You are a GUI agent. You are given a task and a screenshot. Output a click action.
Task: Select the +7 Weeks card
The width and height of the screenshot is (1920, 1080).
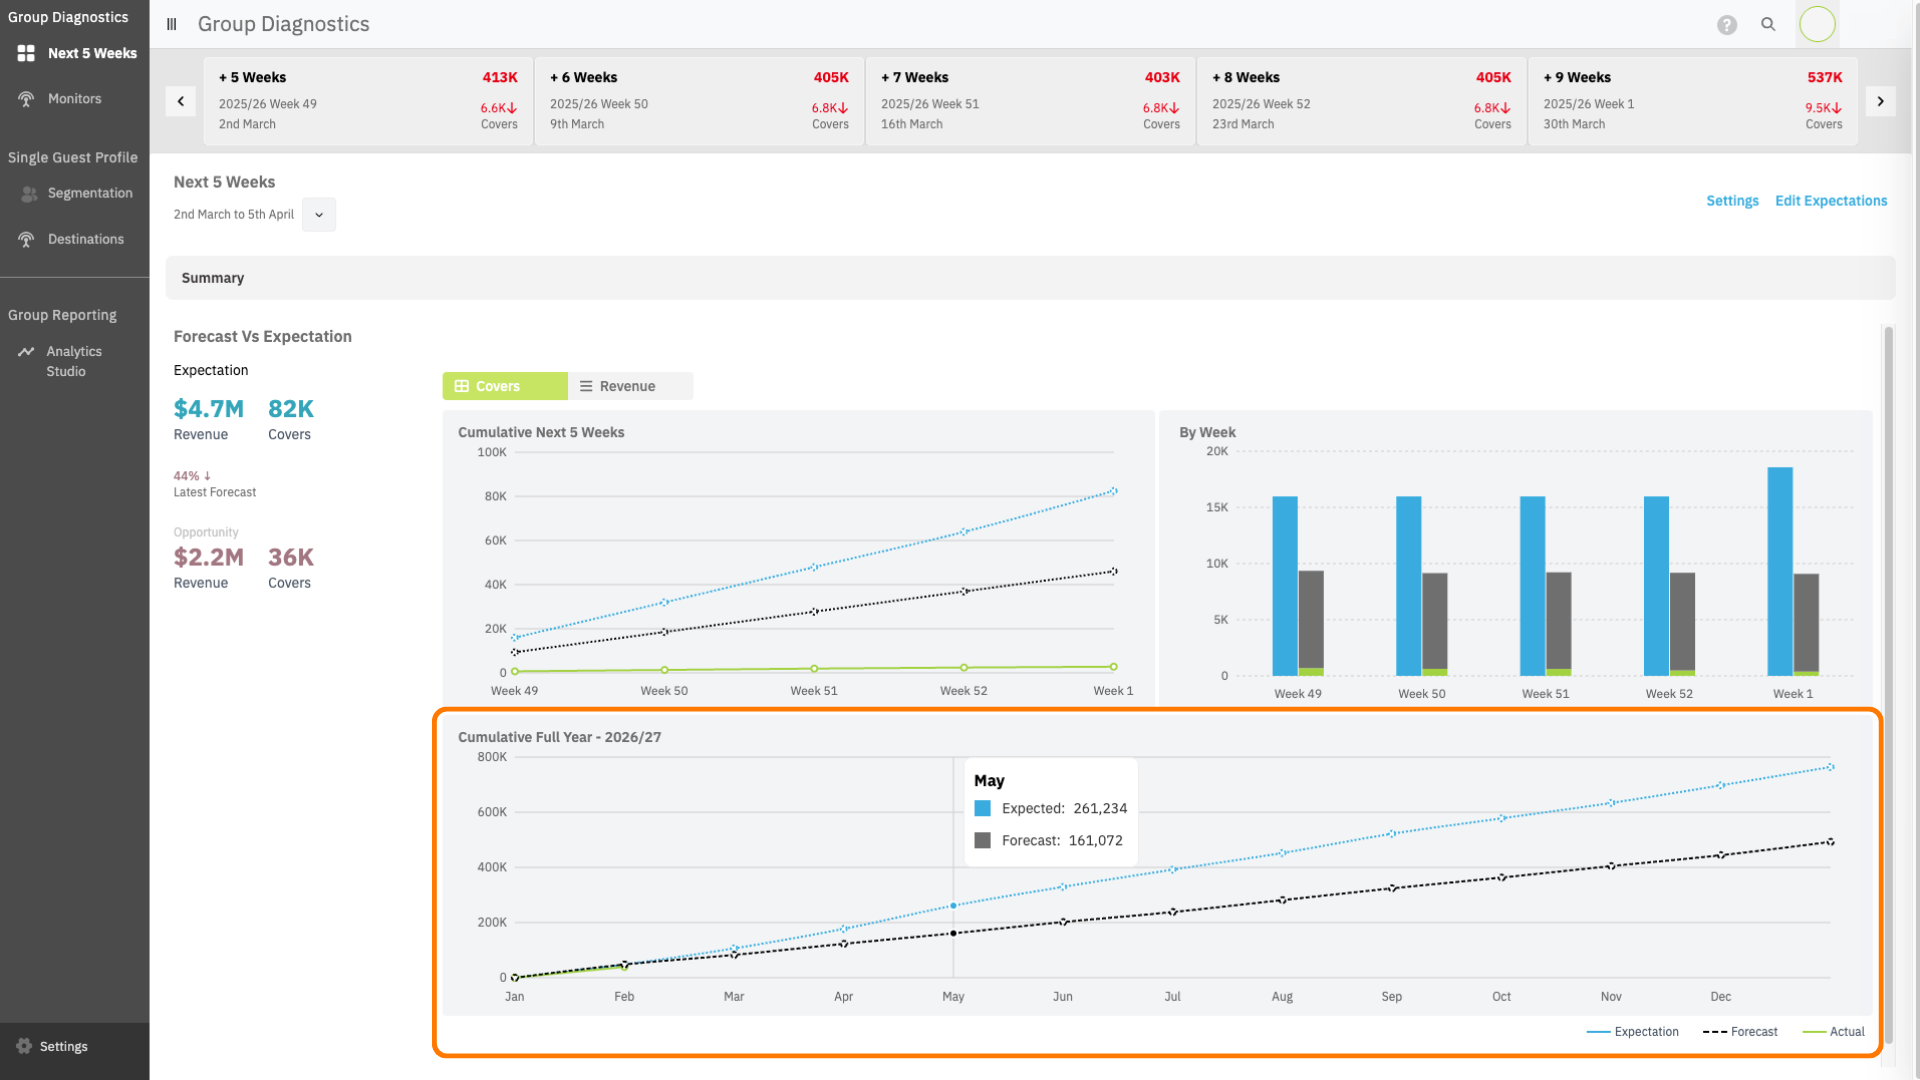[x=1030, y=100]
